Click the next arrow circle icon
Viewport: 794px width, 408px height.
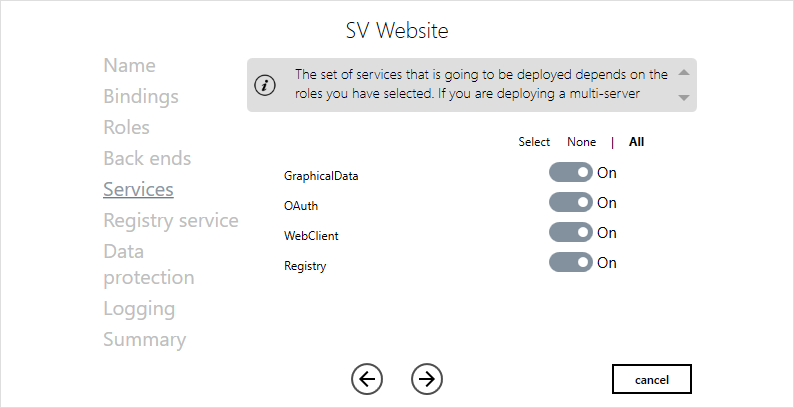427,379
